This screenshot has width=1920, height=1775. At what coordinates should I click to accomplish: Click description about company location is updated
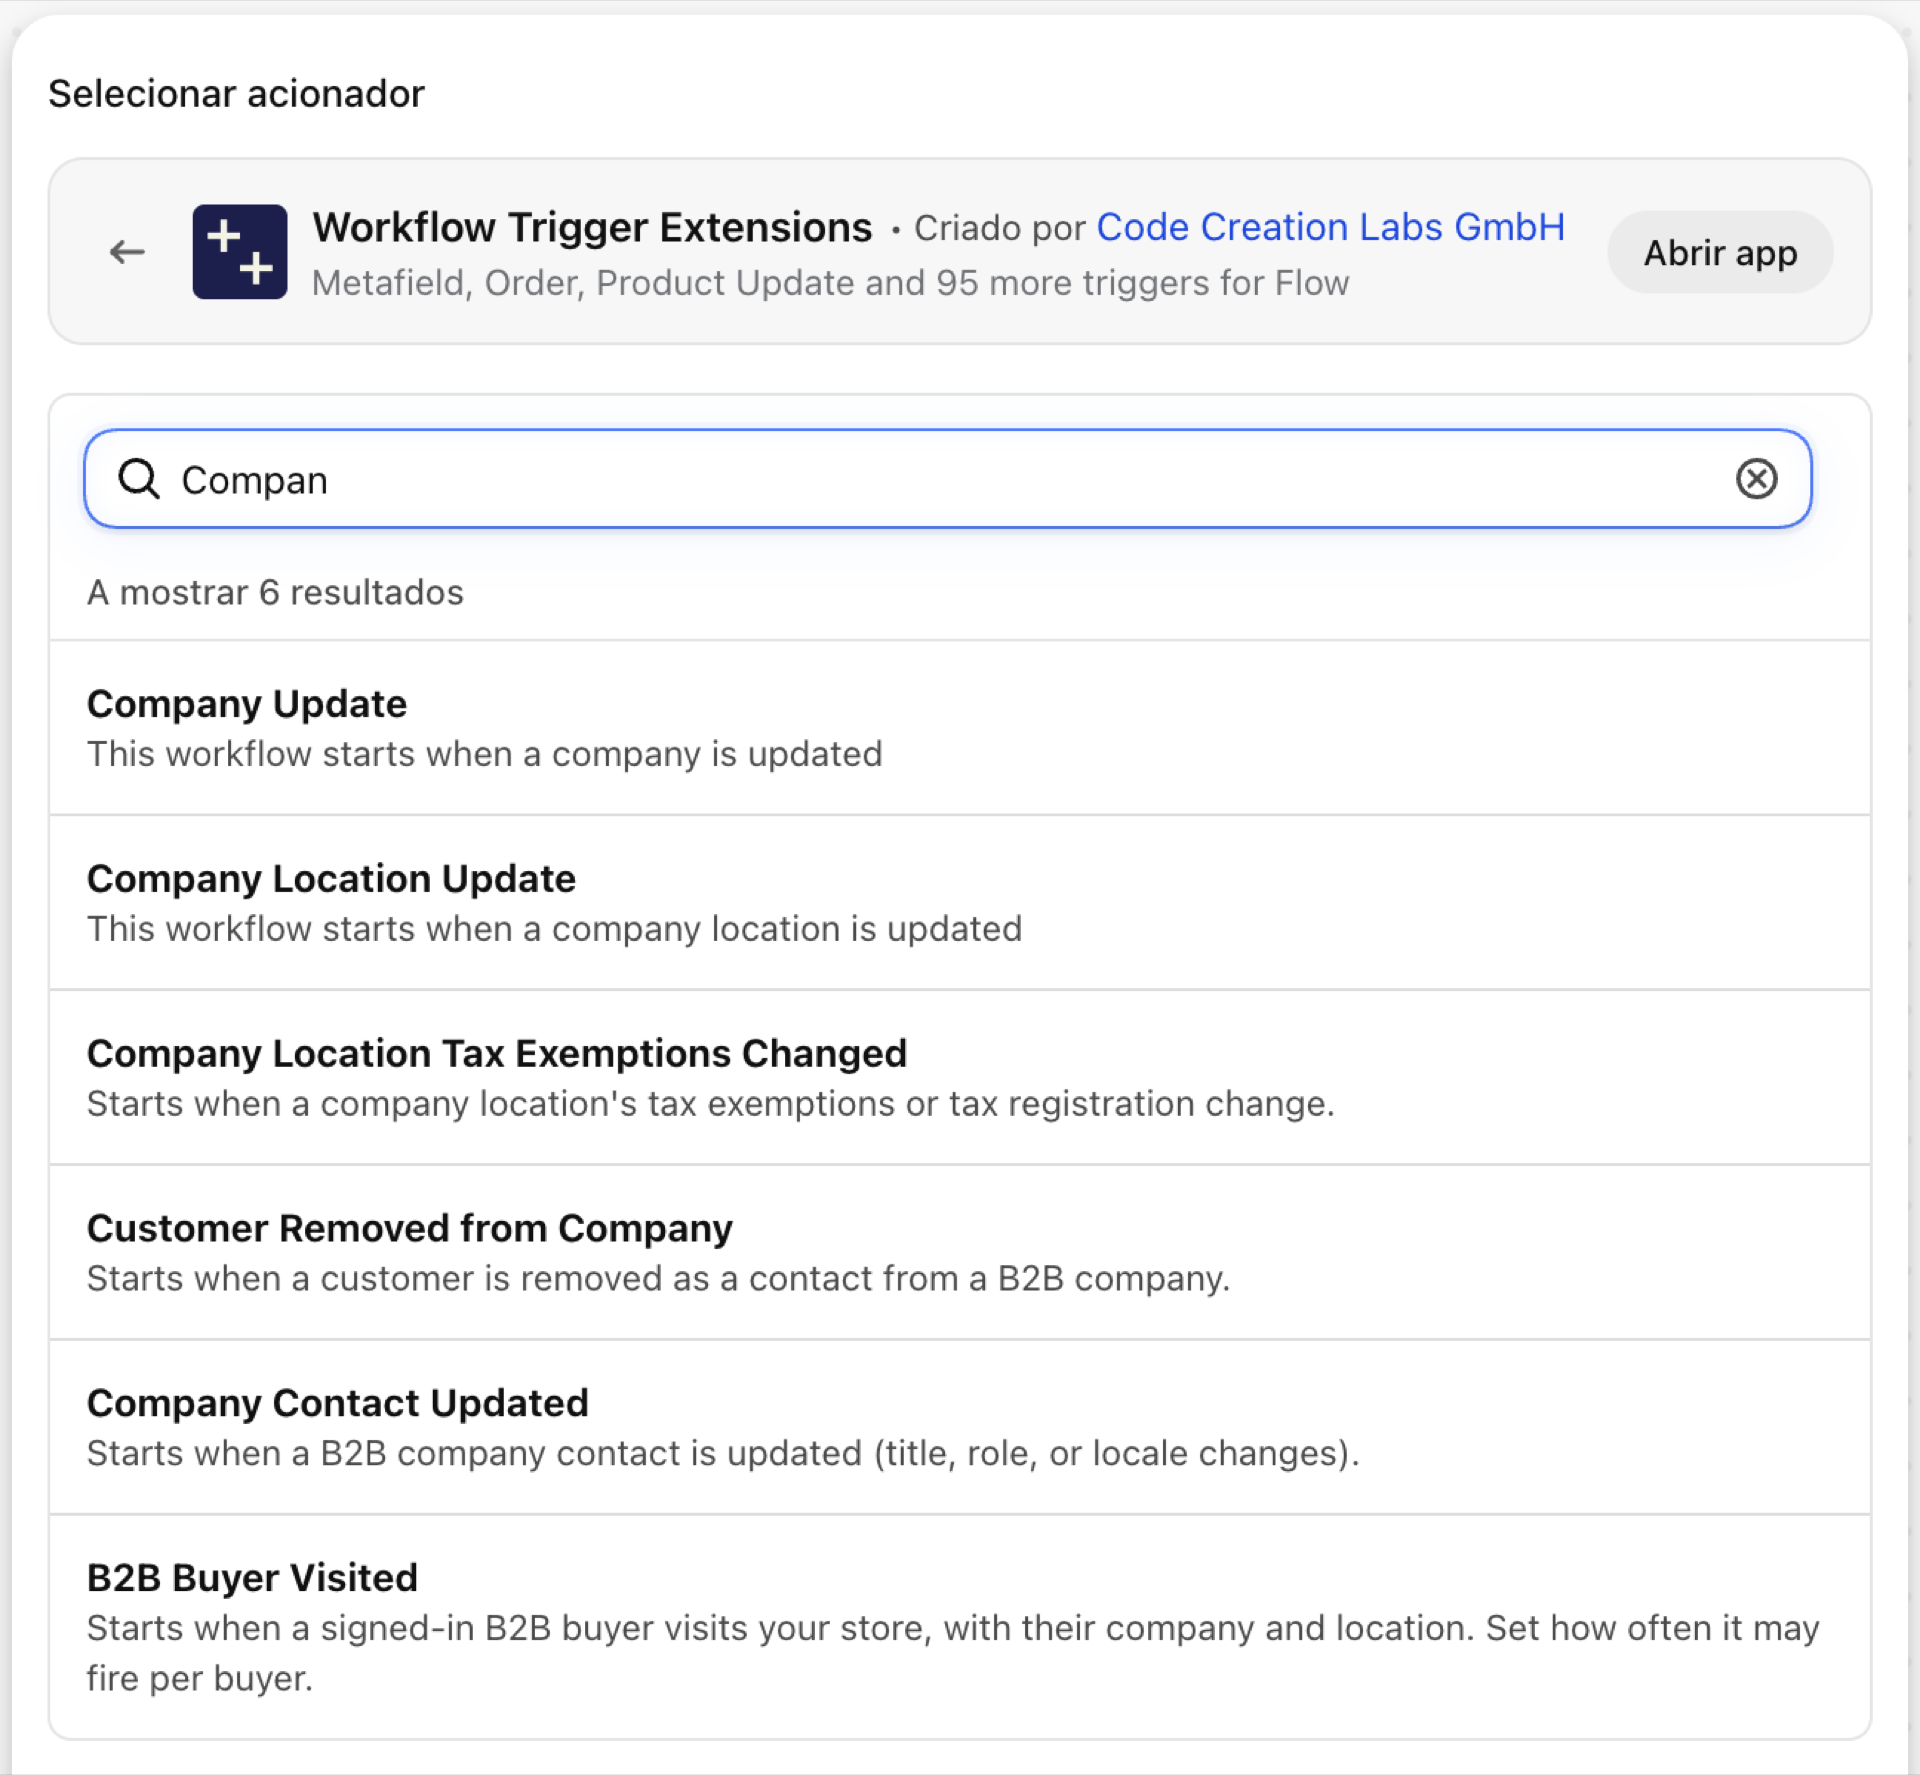click(555, 929)
